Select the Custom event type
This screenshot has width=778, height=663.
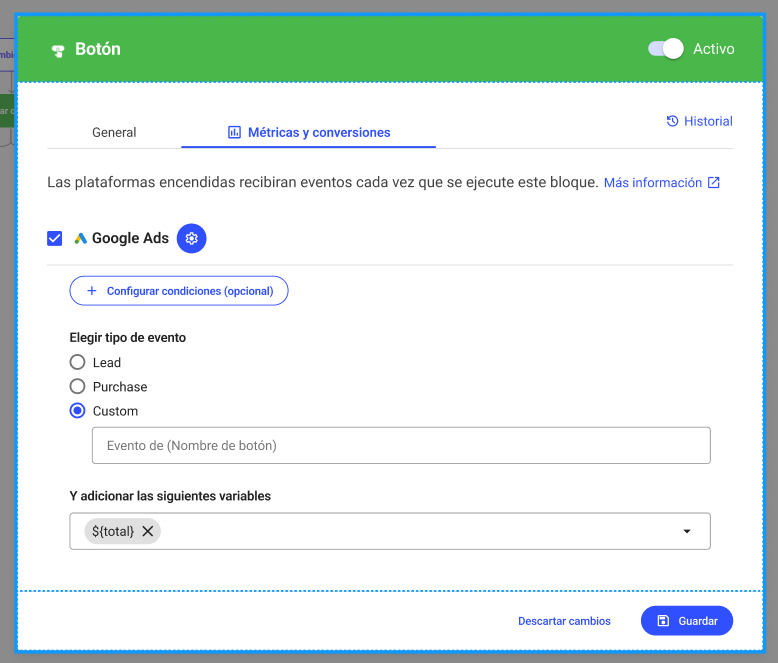pyautogui.click(x=77, y=411)
